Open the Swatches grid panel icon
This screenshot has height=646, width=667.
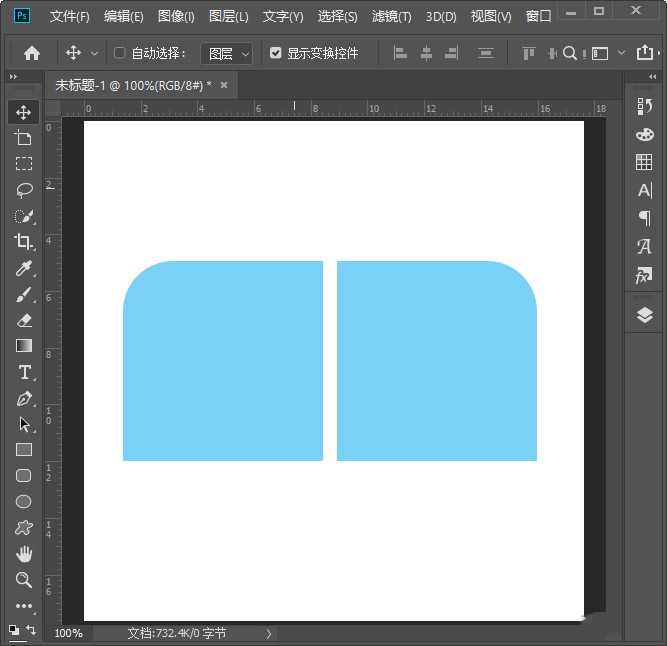[x=644, y=162]
